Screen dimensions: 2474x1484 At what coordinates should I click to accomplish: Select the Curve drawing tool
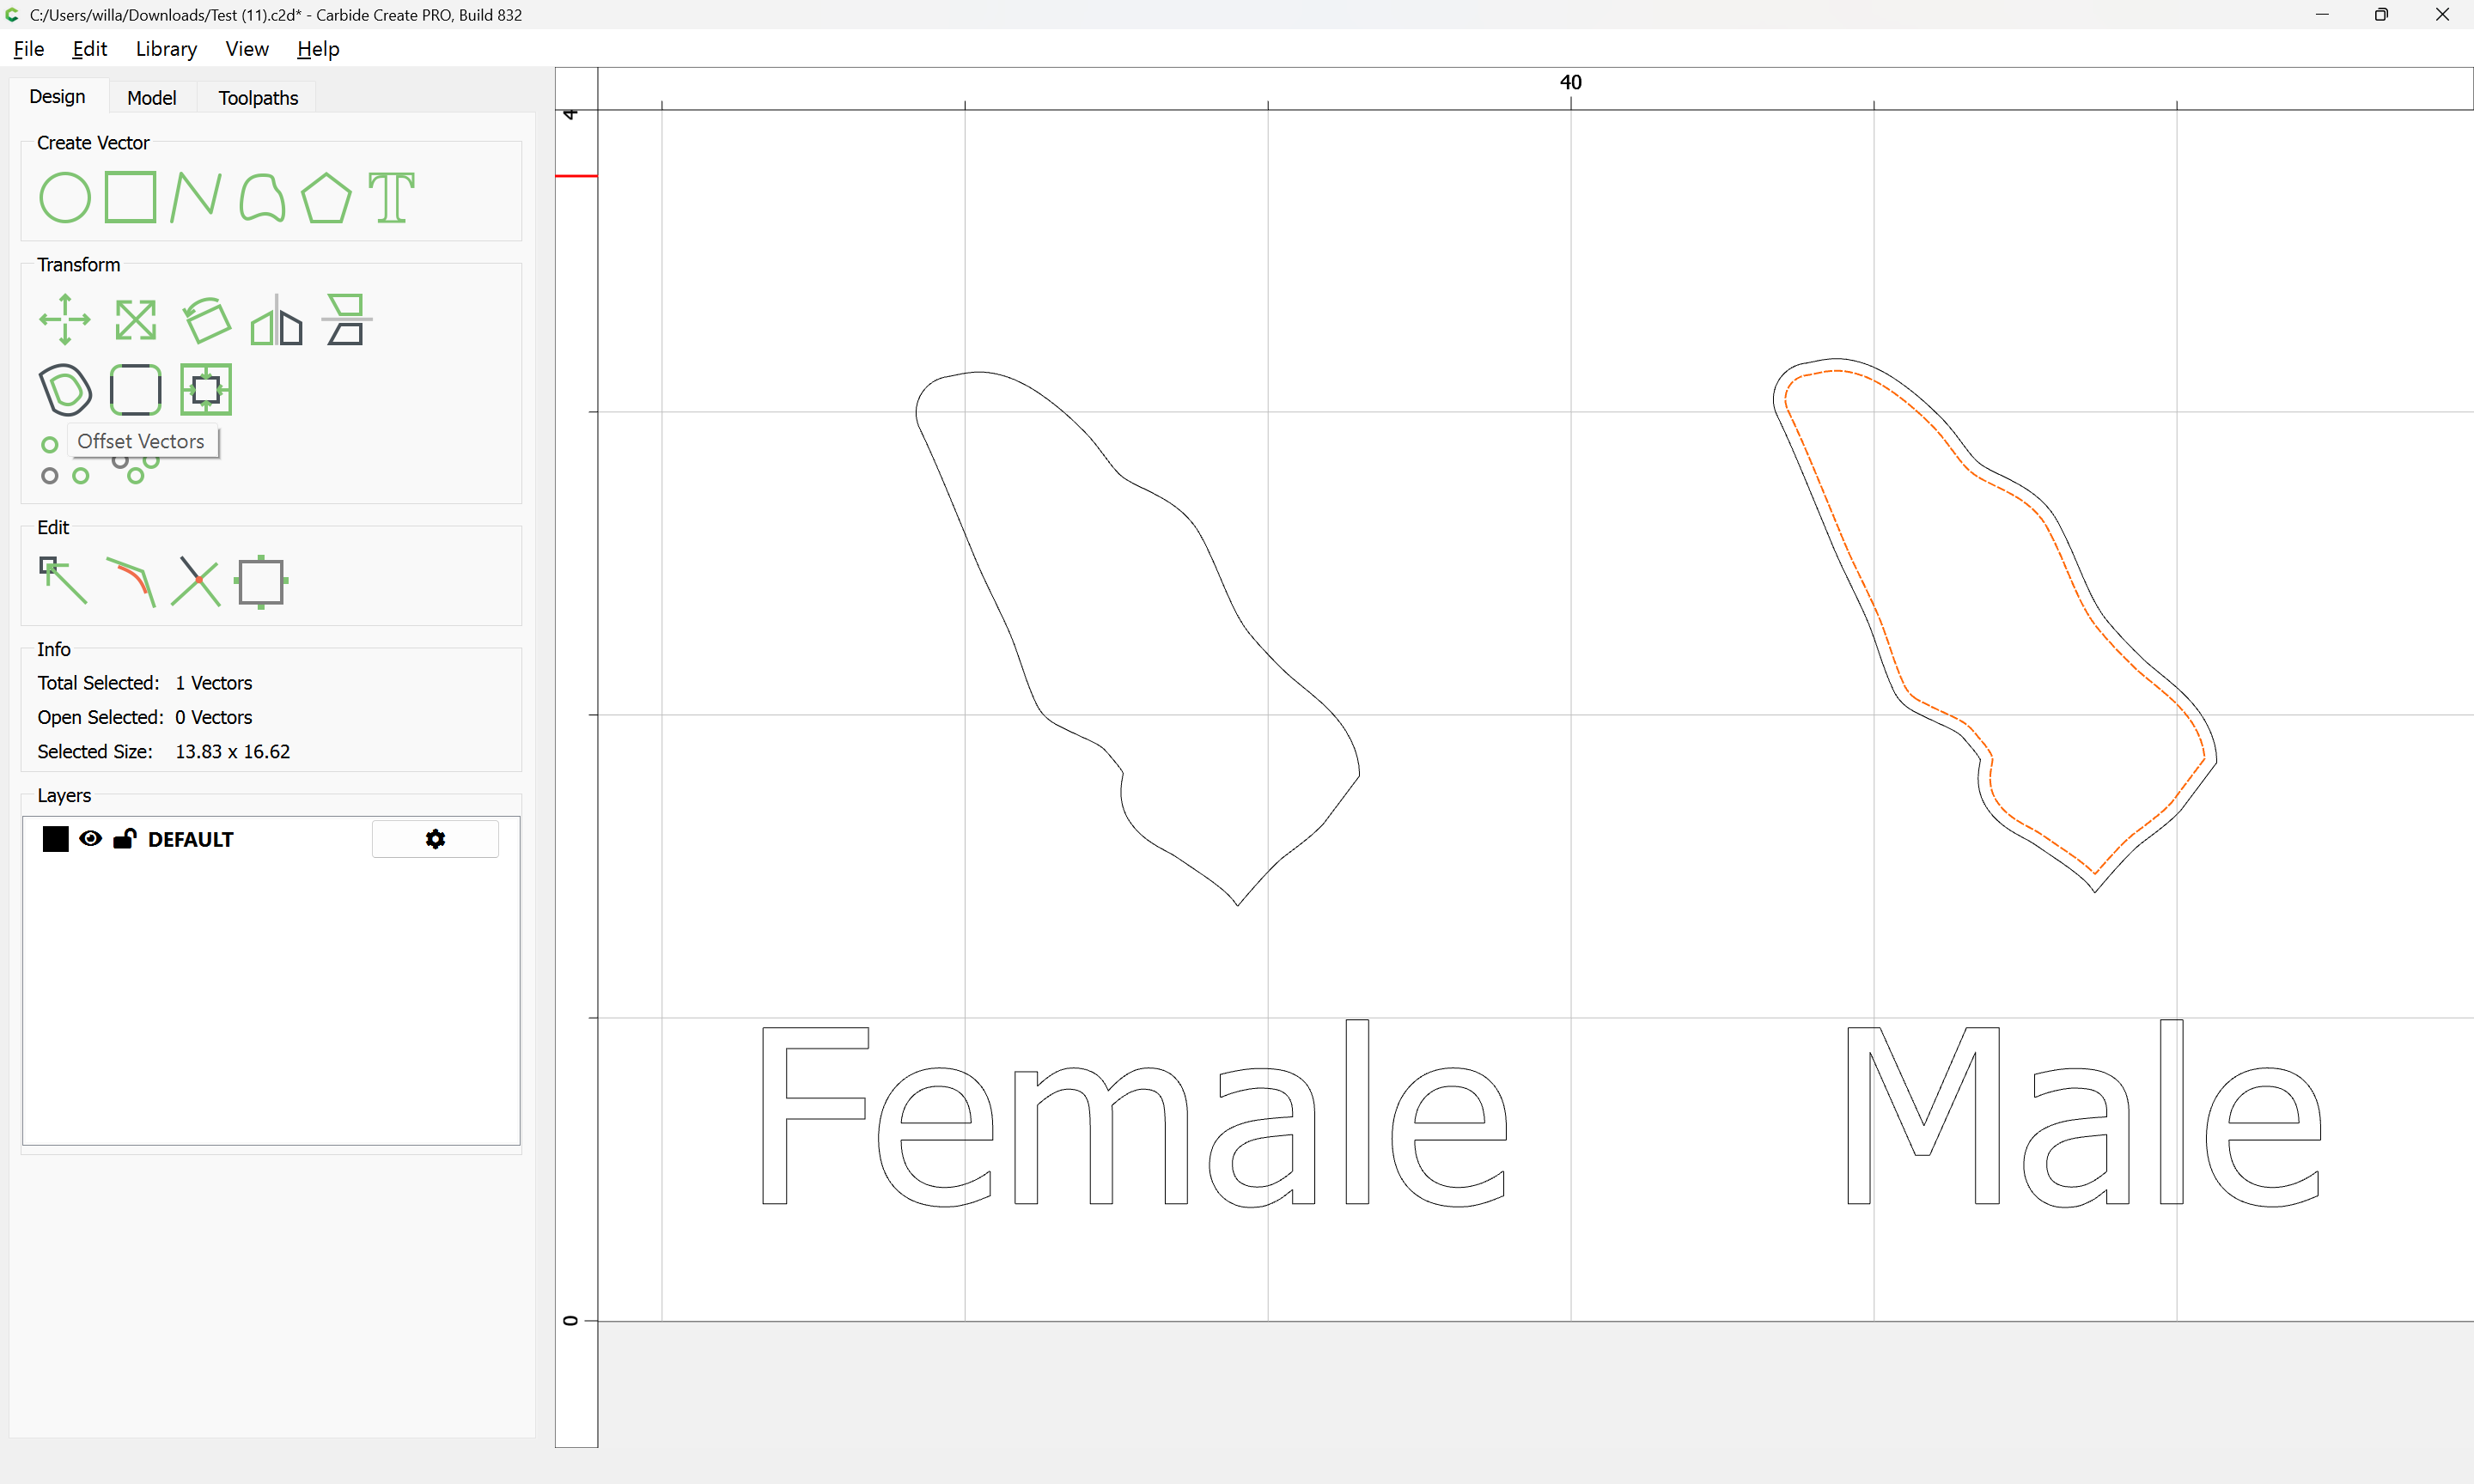pos(262,197)
